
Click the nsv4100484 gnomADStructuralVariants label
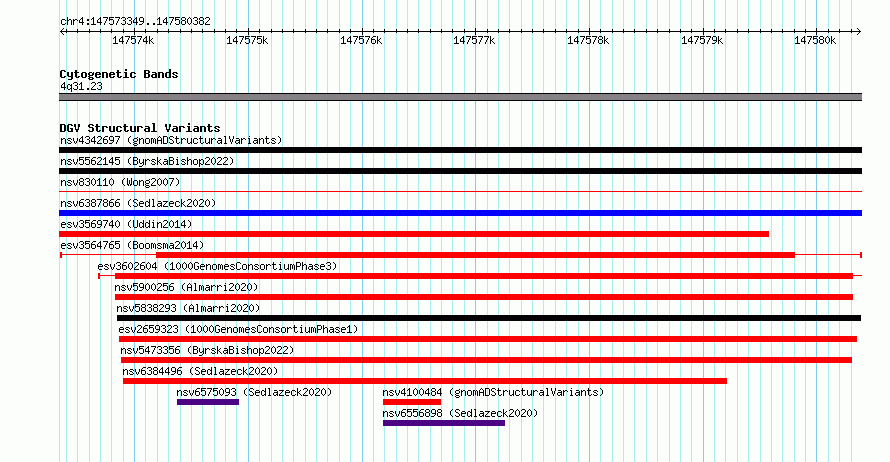(x=493, y=392)
